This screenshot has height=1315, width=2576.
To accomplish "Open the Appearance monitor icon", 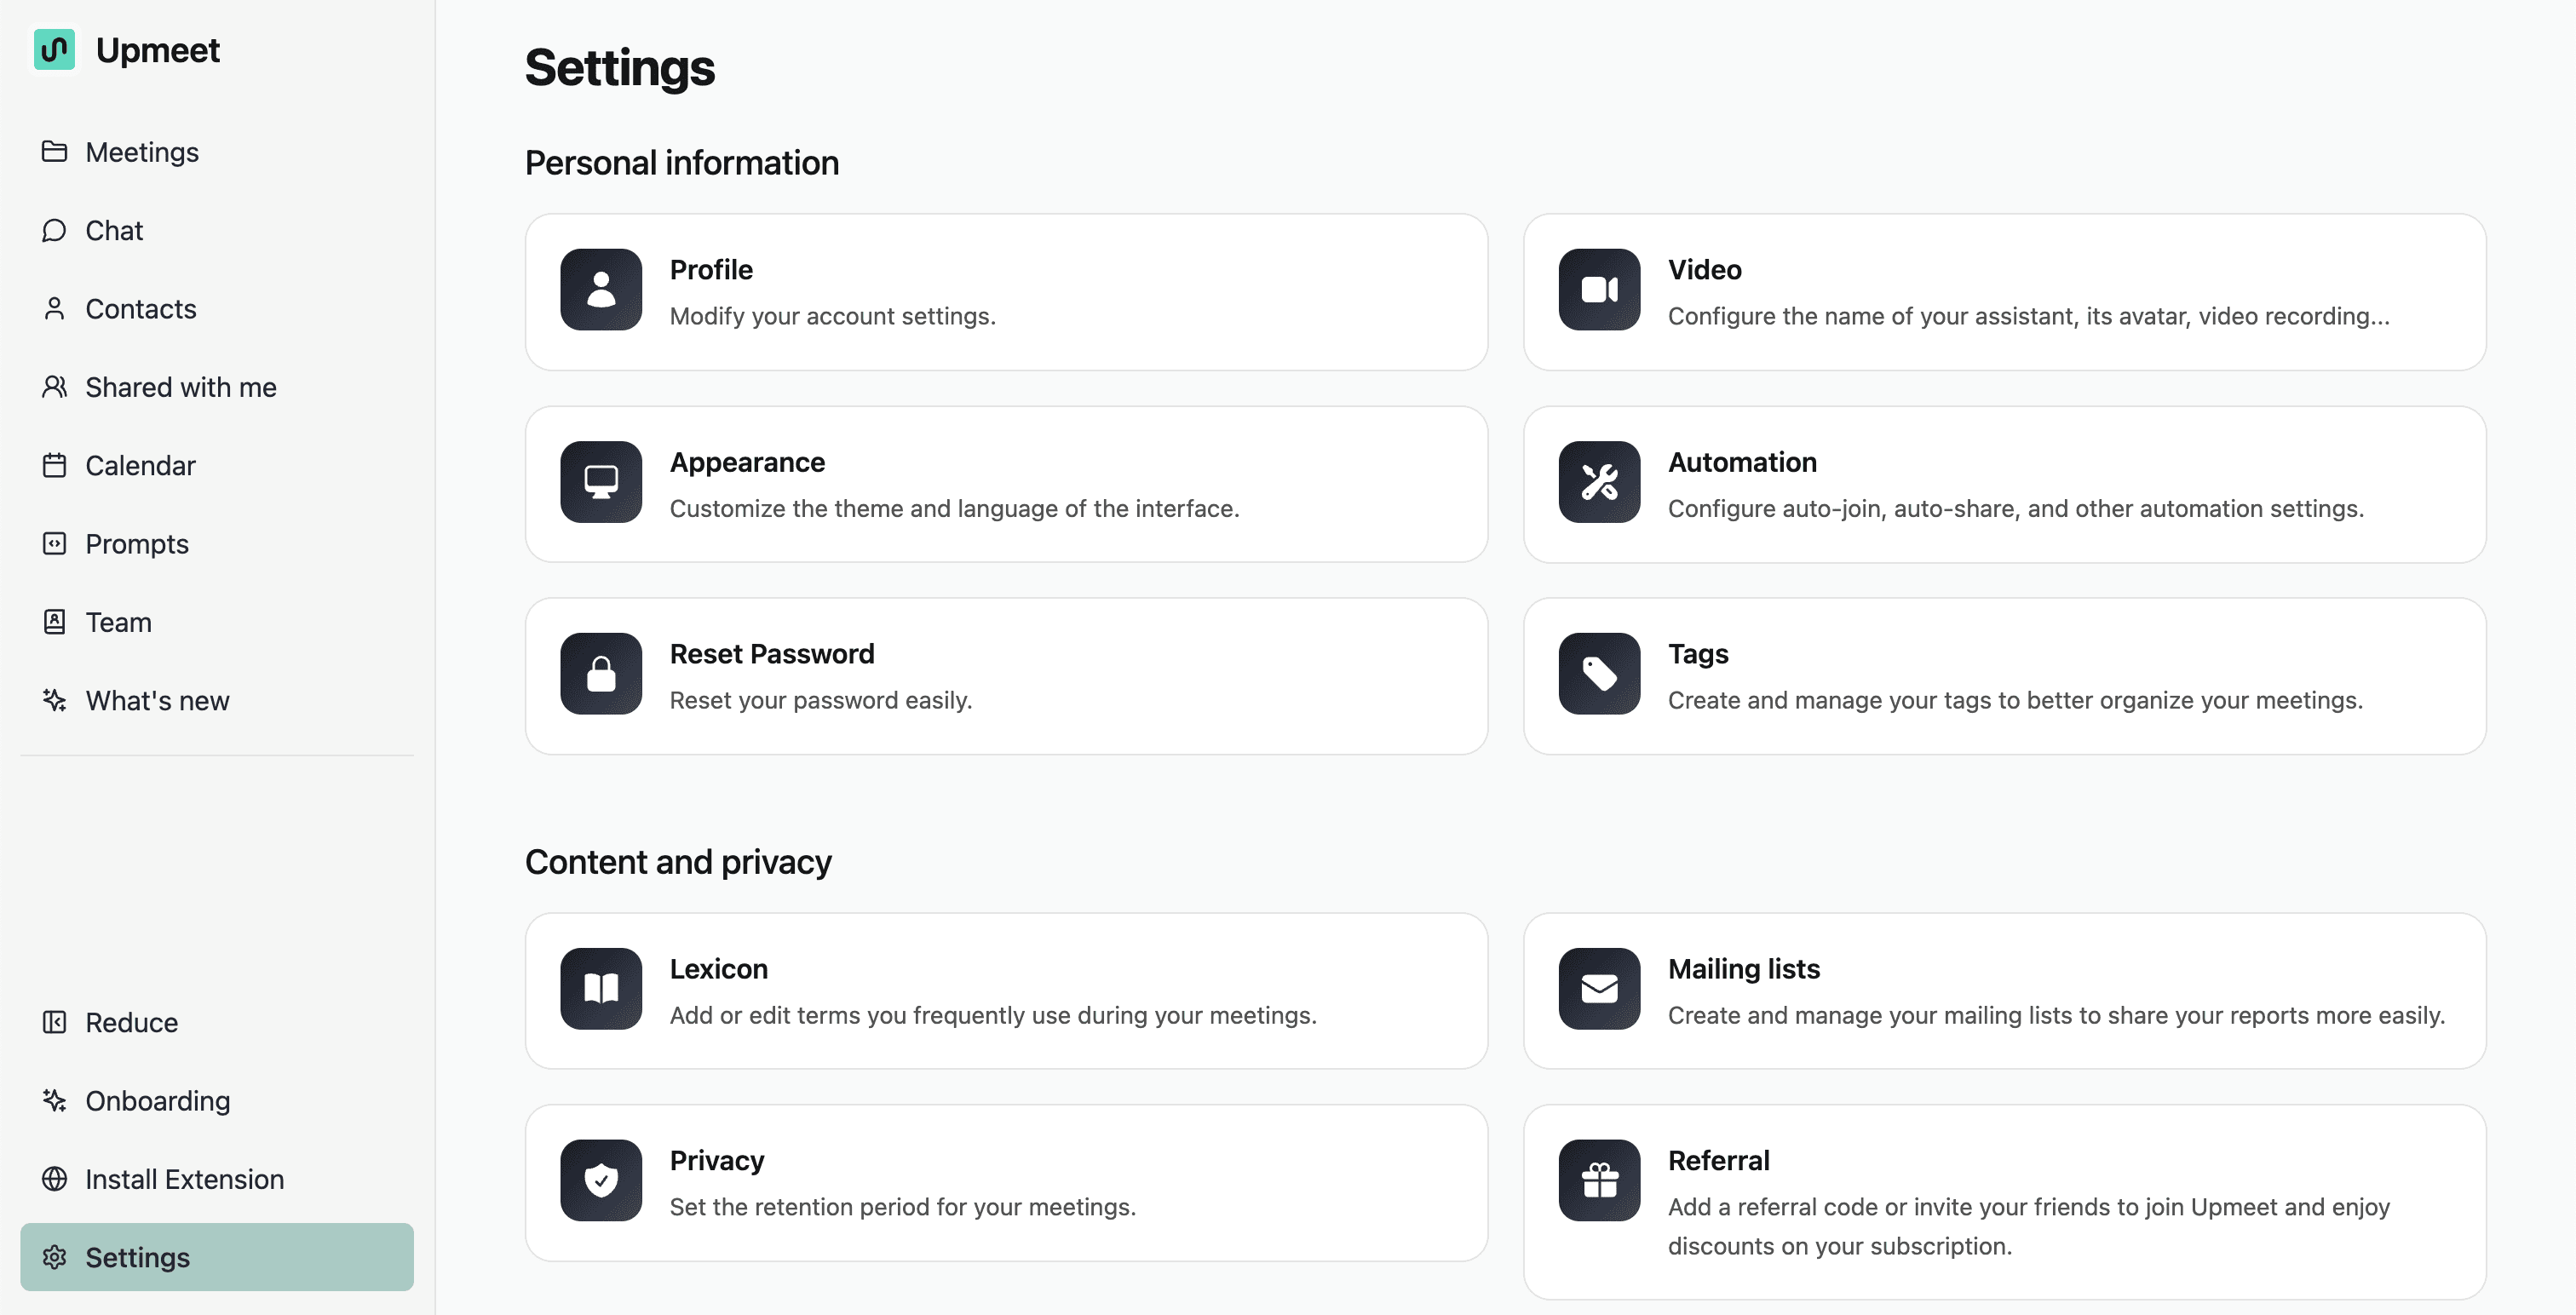I will click(x=600, y=482).
